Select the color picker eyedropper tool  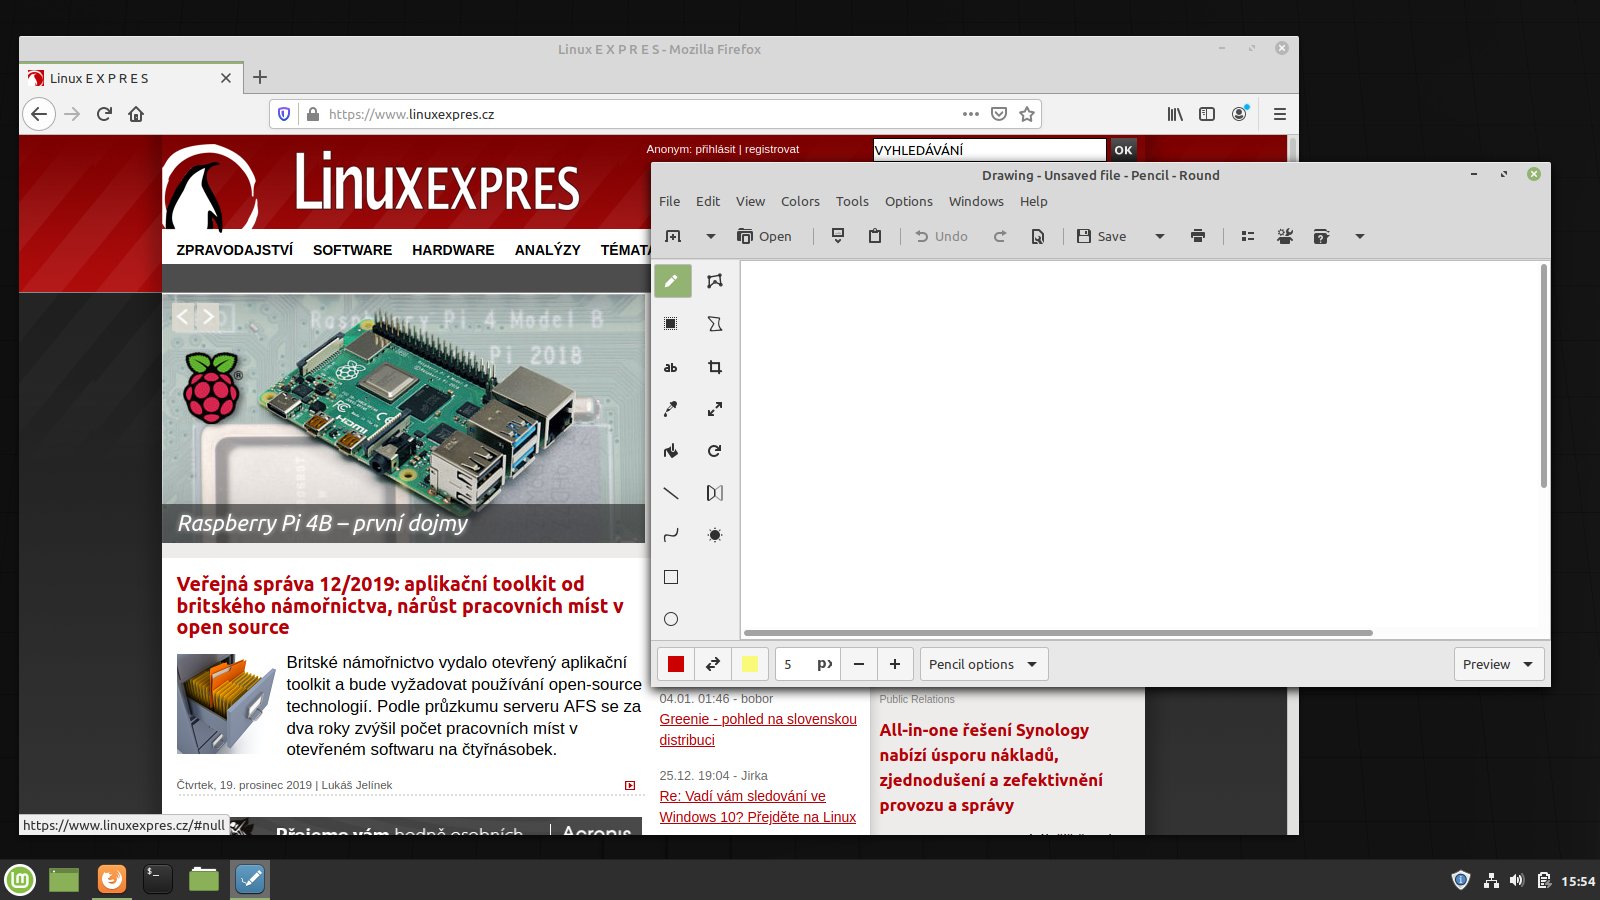pos(671,409)
